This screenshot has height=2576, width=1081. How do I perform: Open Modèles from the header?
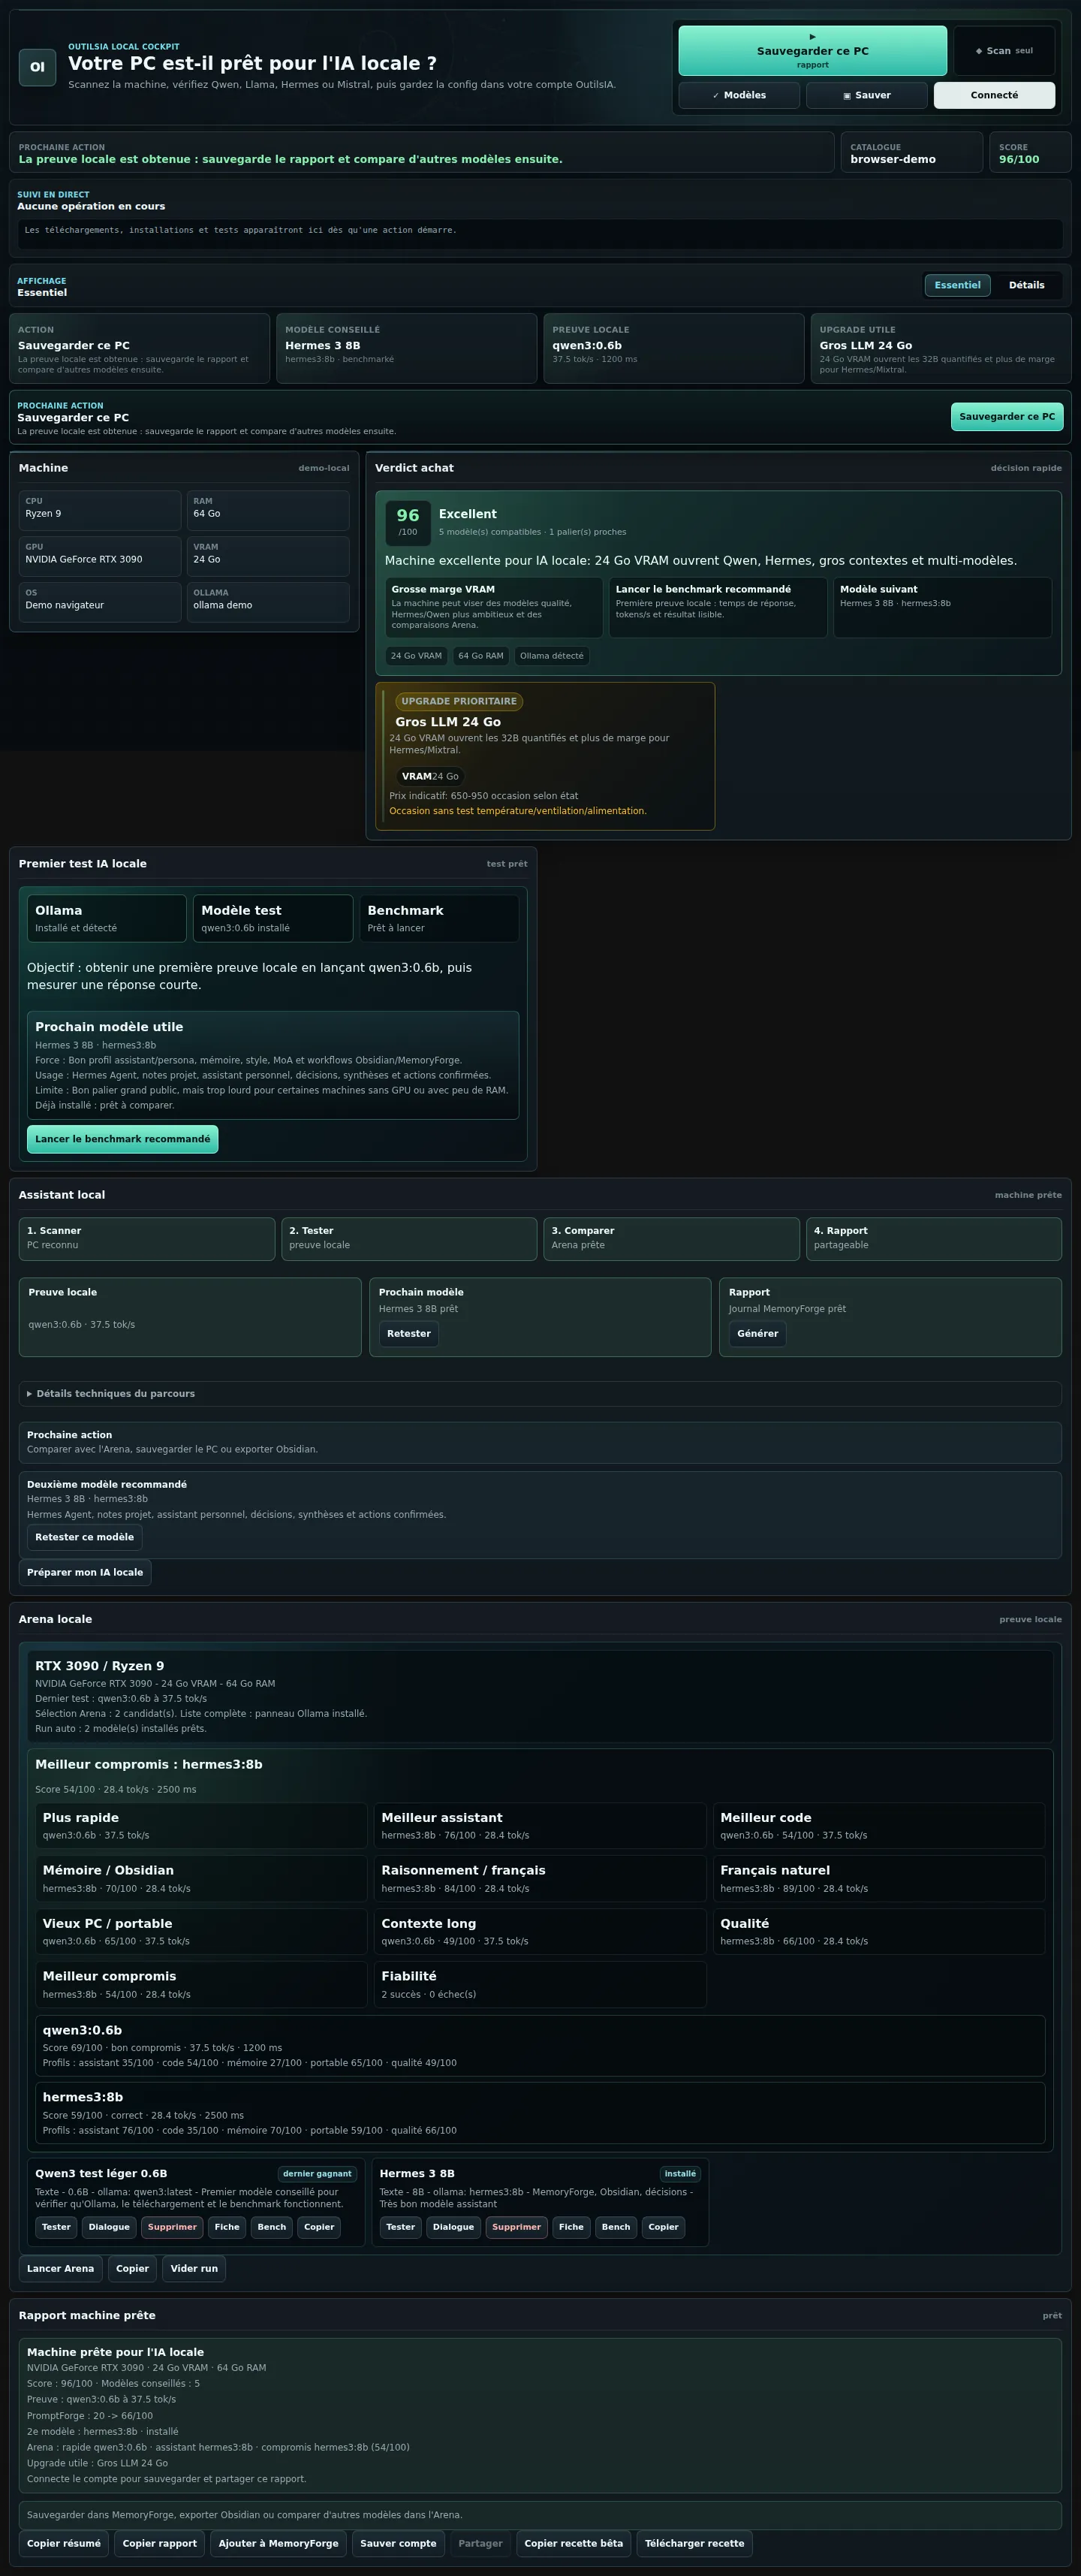739,95
